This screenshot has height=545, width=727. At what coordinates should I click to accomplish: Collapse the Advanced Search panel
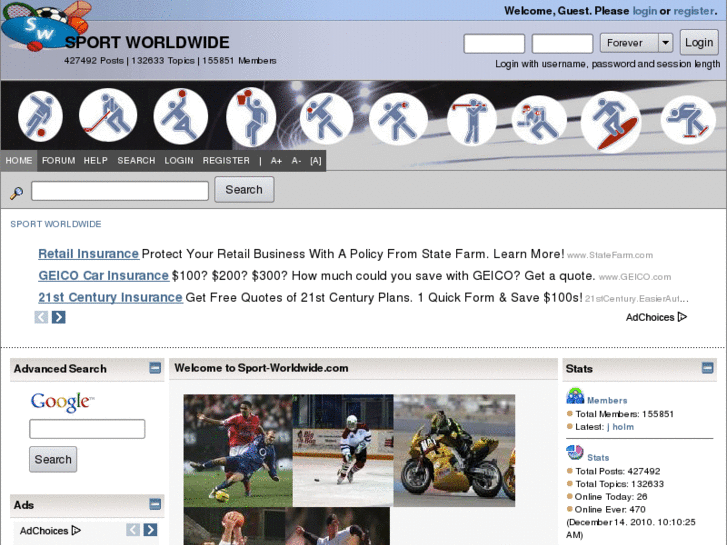(x=155, y=368)
